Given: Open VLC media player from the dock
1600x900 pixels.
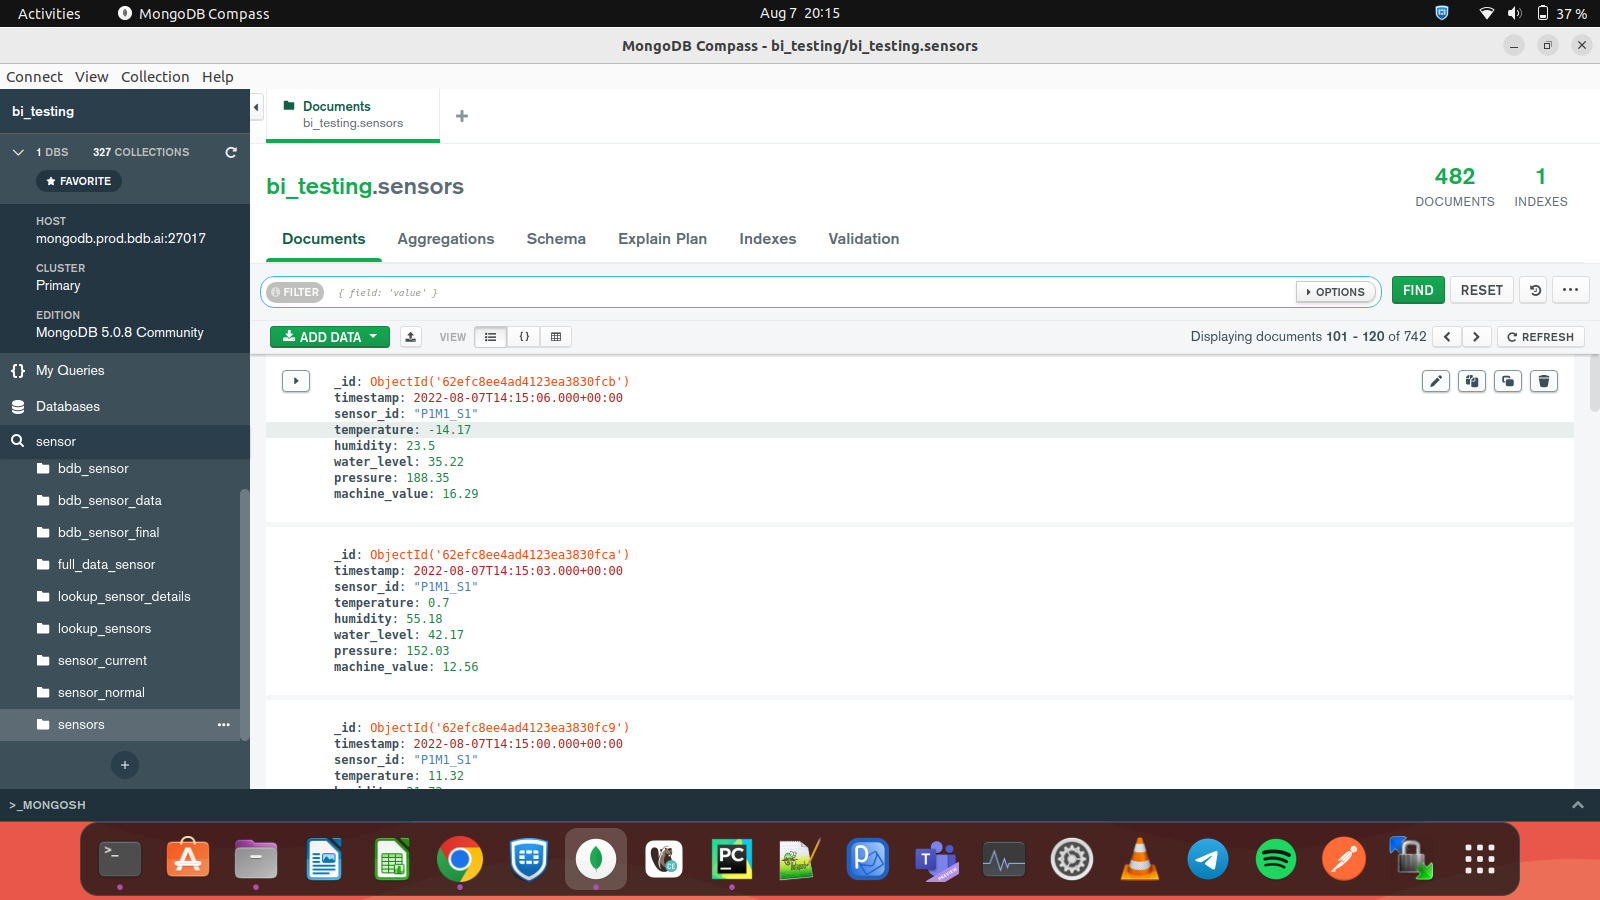Looking at the screenshot, I should coord(1140,859).
